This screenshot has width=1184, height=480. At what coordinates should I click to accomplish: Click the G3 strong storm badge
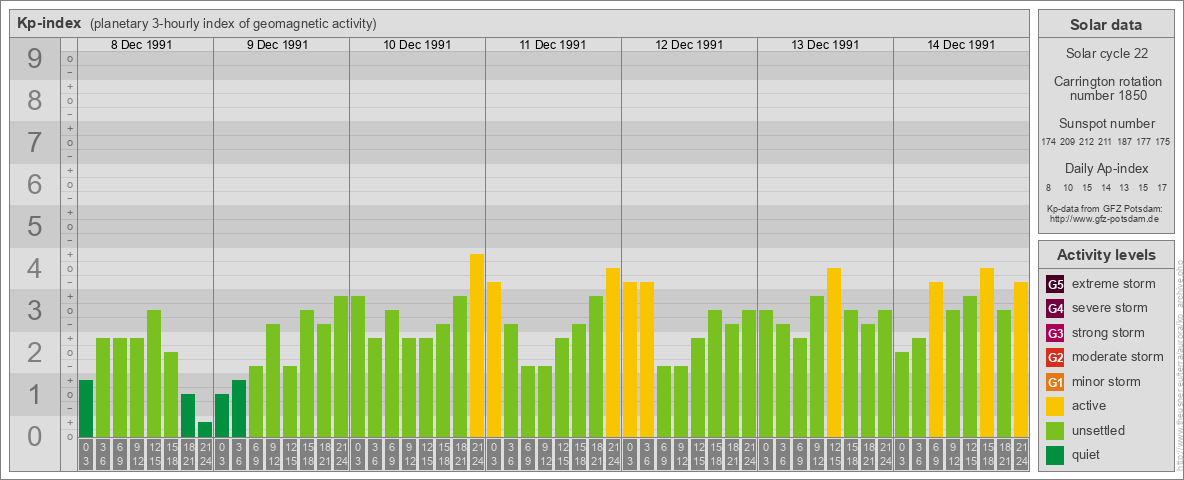tap(1055, 333)
